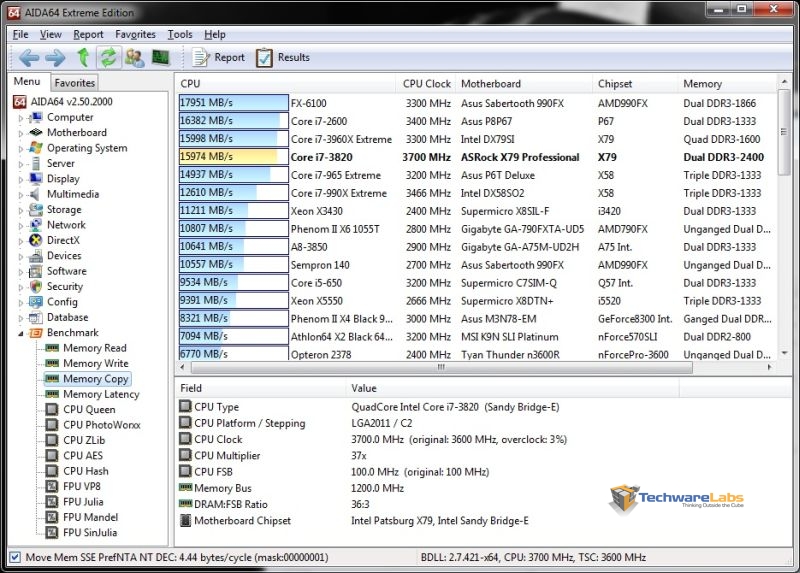Sort by the Motherboard column header
The image size is (800, 573).
pyautogui.click(x=524, y=84)
